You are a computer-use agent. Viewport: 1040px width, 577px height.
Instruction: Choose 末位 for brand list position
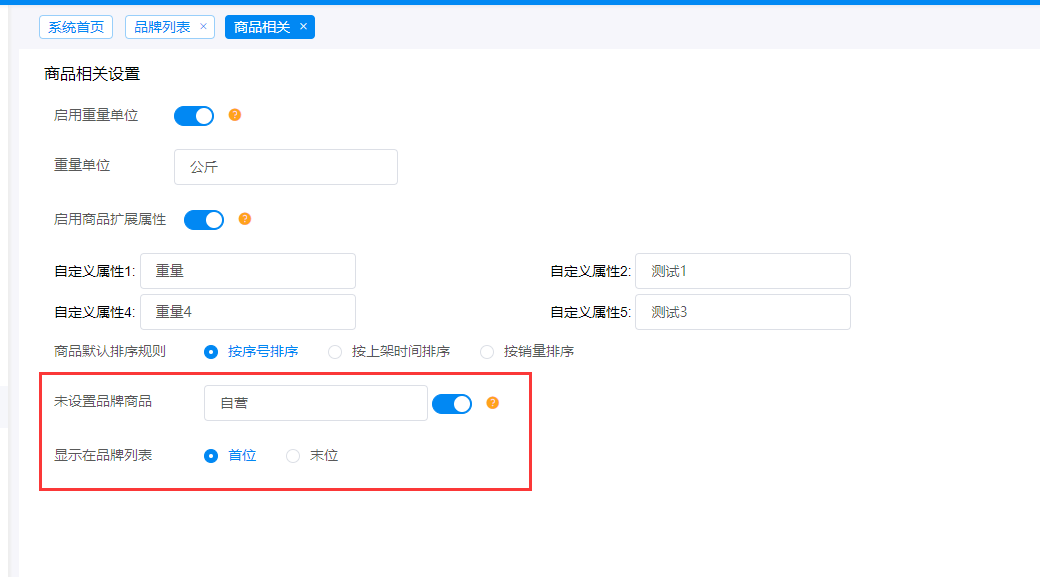(x=293, y=456)
